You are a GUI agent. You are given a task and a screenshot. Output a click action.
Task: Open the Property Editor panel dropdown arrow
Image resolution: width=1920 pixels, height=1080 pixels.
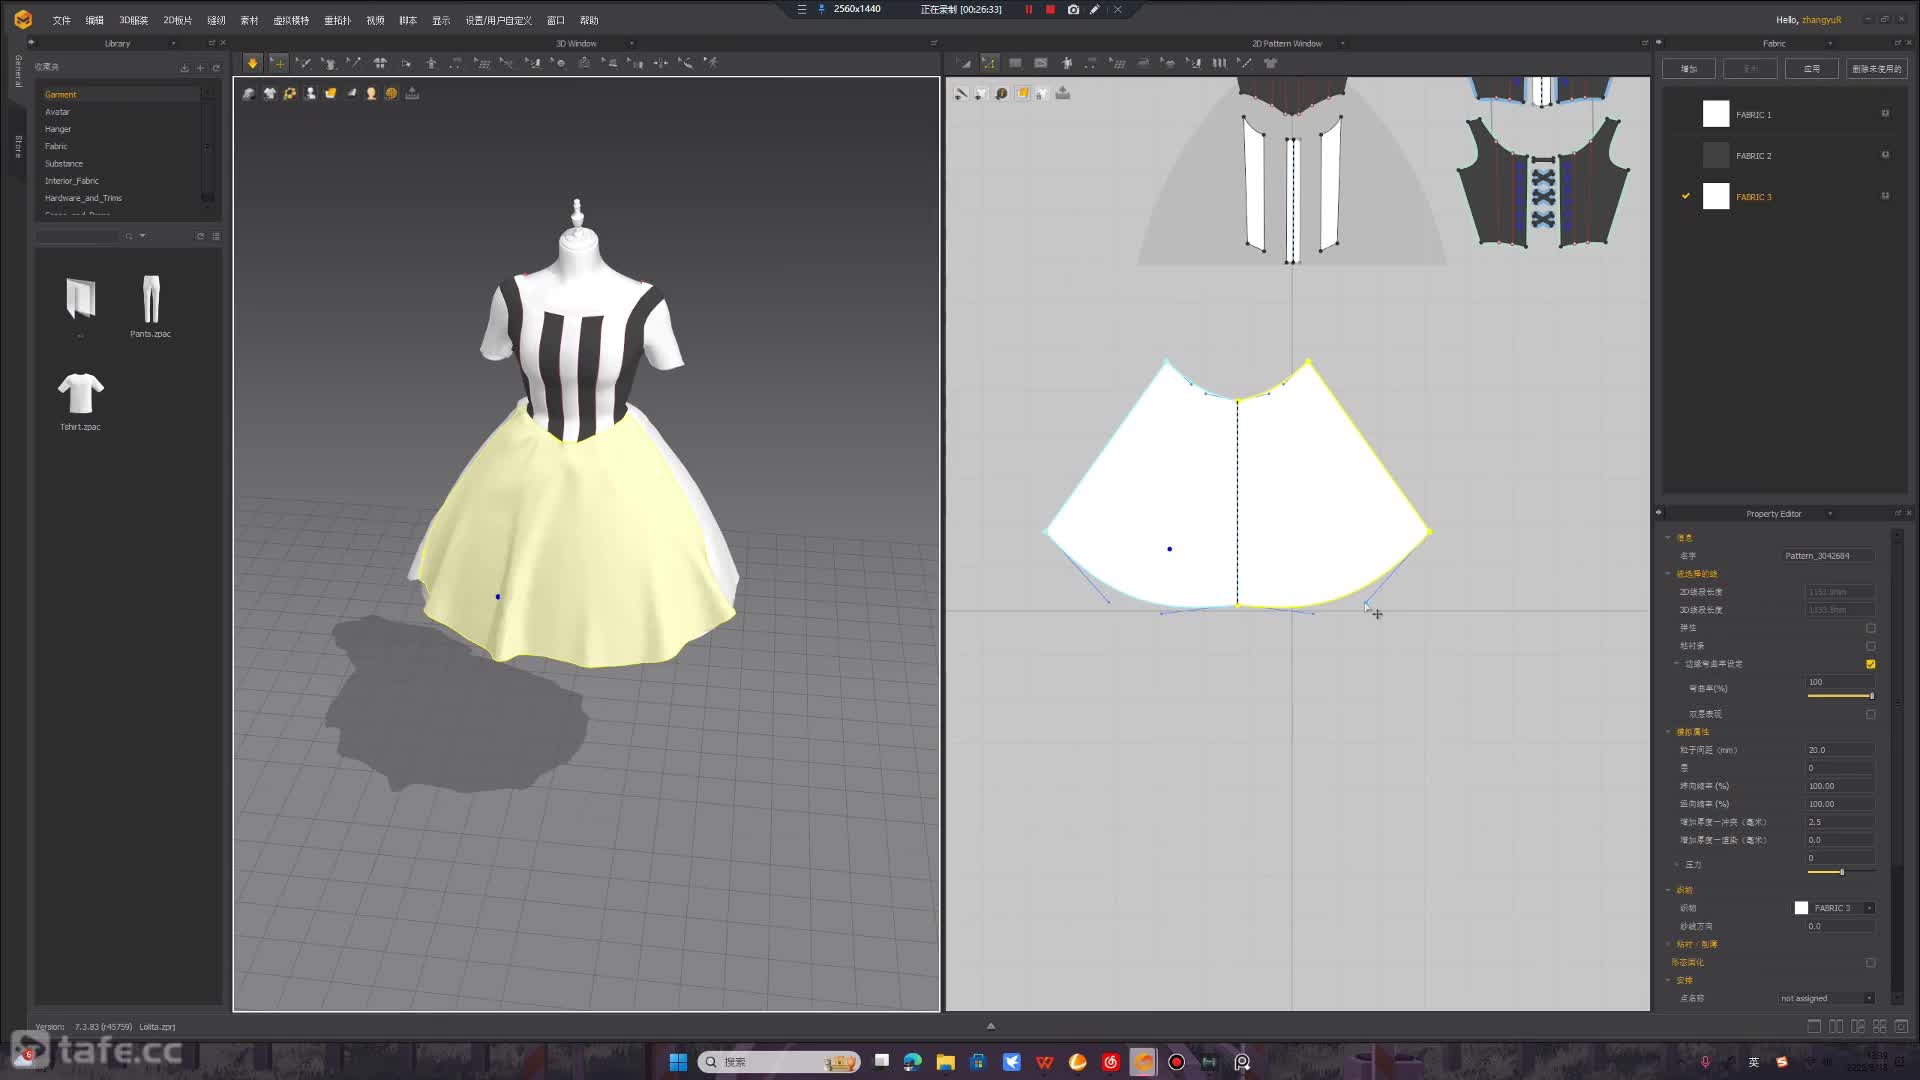click(x=1830, y=514)
